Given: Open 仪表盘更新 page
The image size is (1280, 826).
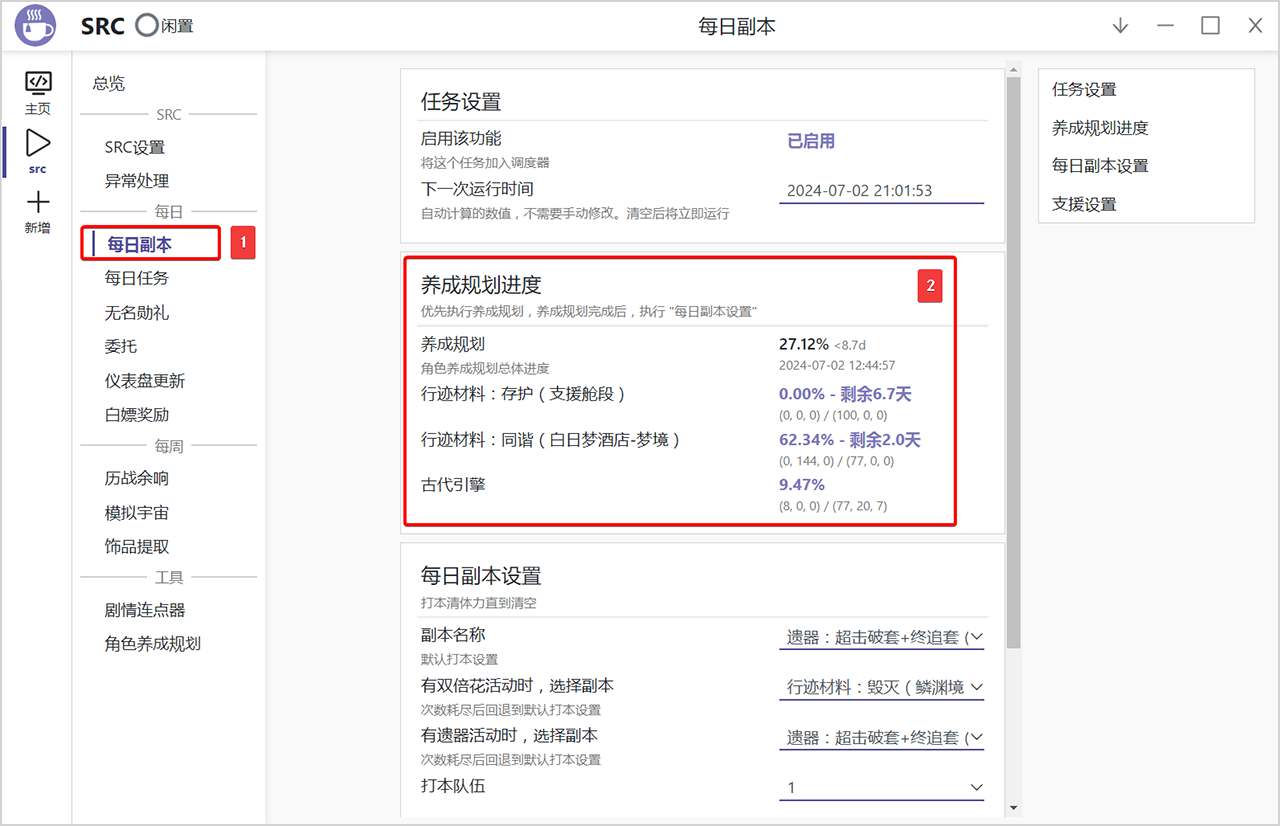Looking at the screenshot, I should coord(145,381).
